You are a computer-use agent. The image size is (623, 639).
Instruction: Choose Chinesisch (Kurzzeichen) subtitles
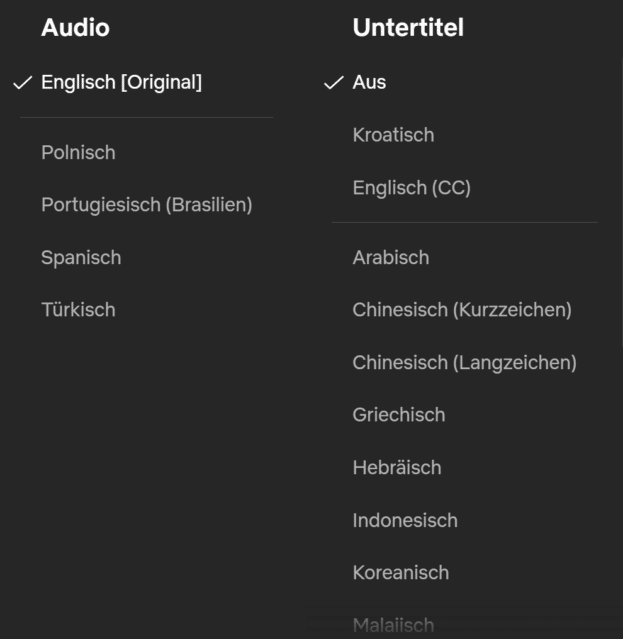point(461,310)
